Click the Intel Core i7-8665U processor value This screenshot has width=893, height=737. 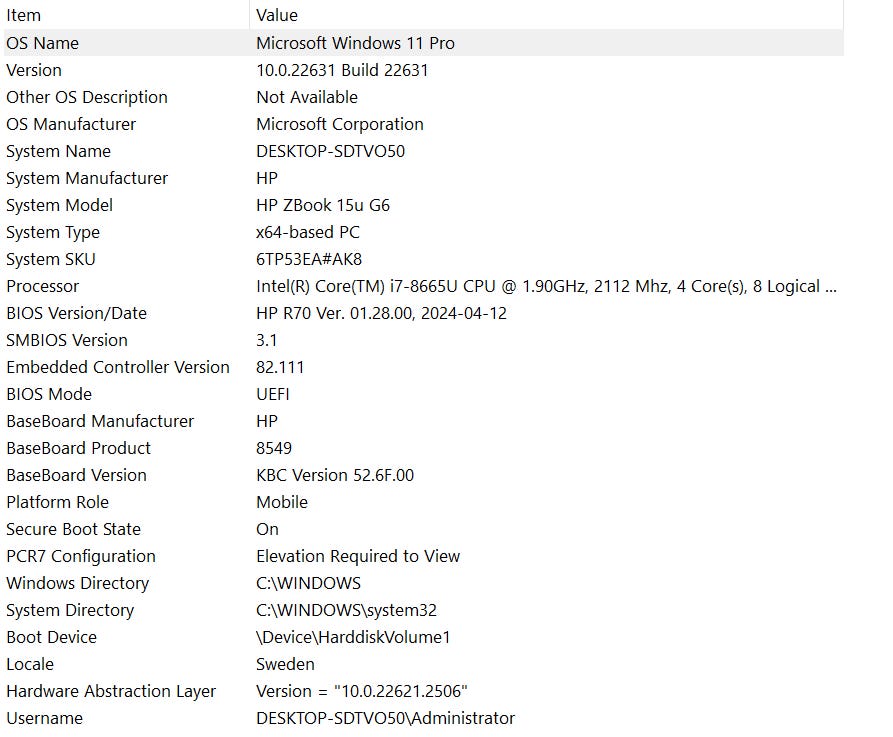547,286
